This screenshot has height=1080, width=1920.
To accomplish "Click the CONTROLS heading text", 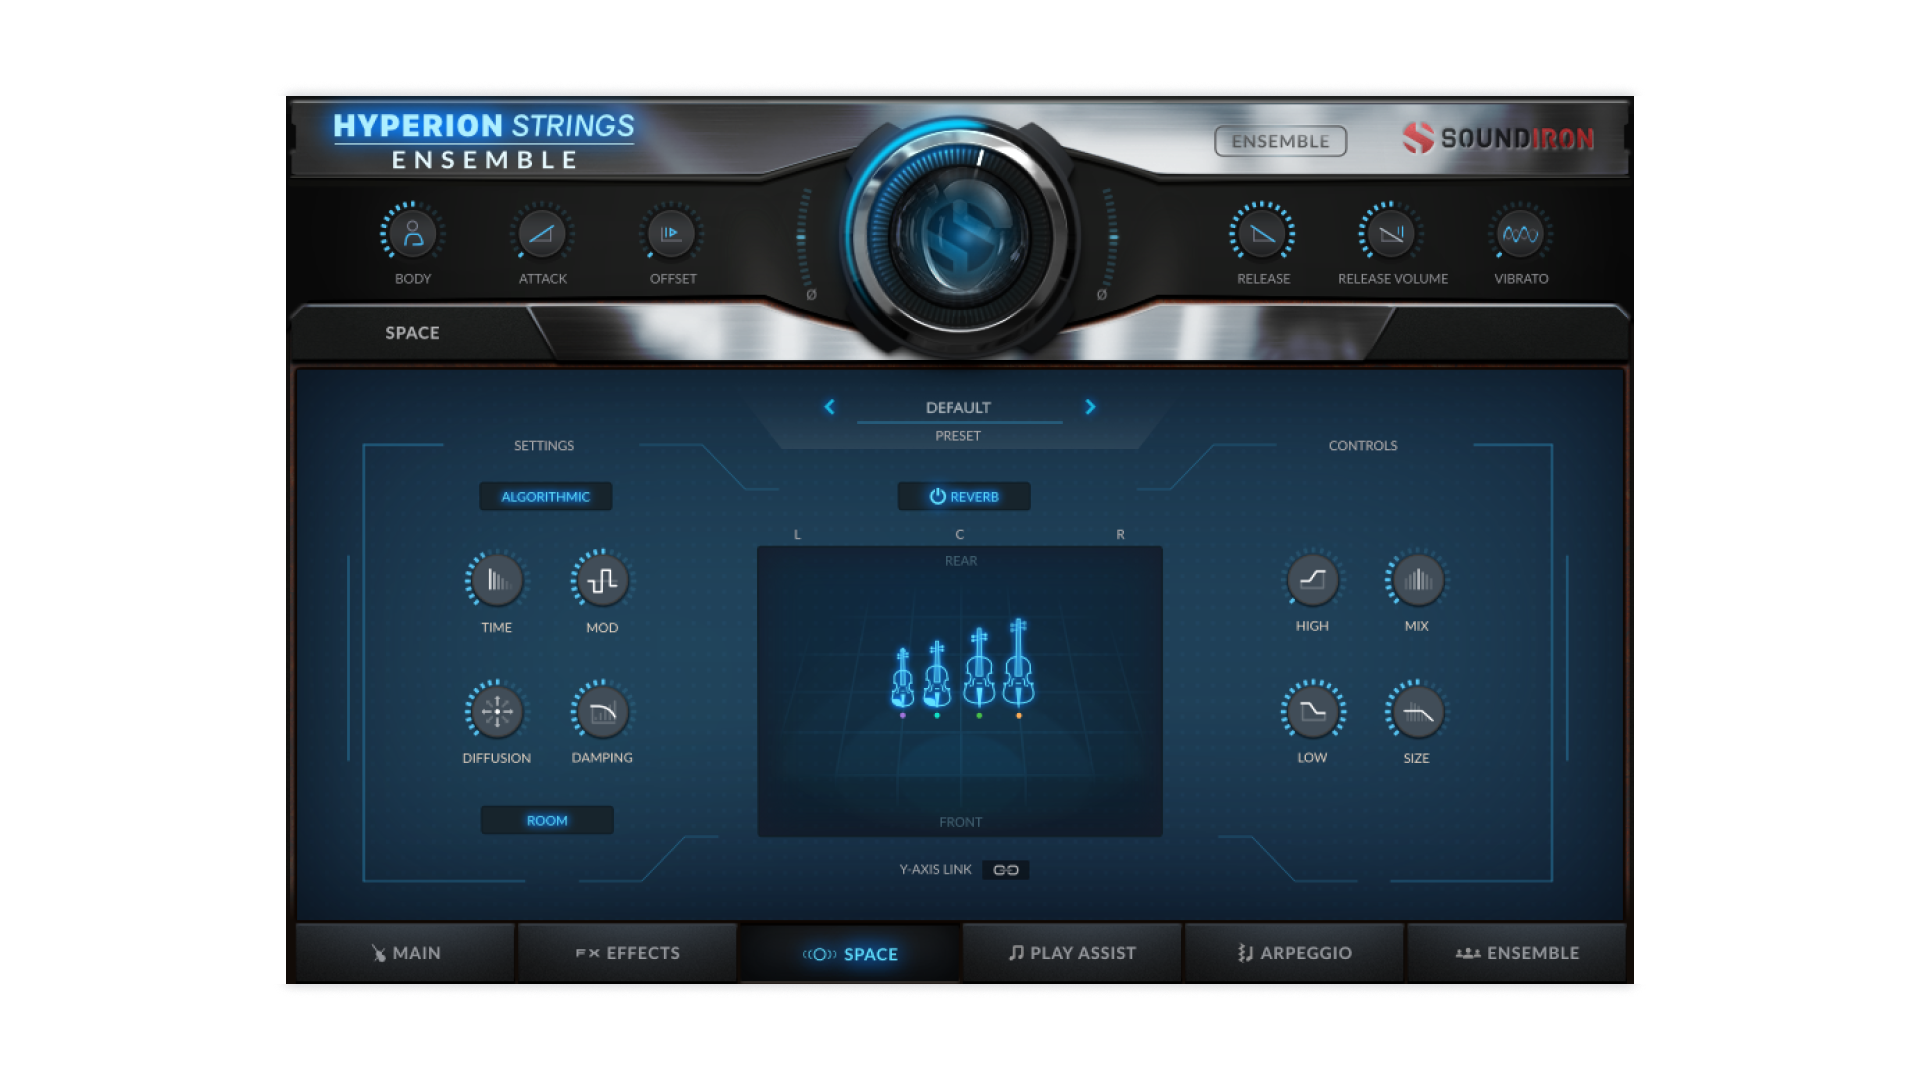I will [1363, 446].
